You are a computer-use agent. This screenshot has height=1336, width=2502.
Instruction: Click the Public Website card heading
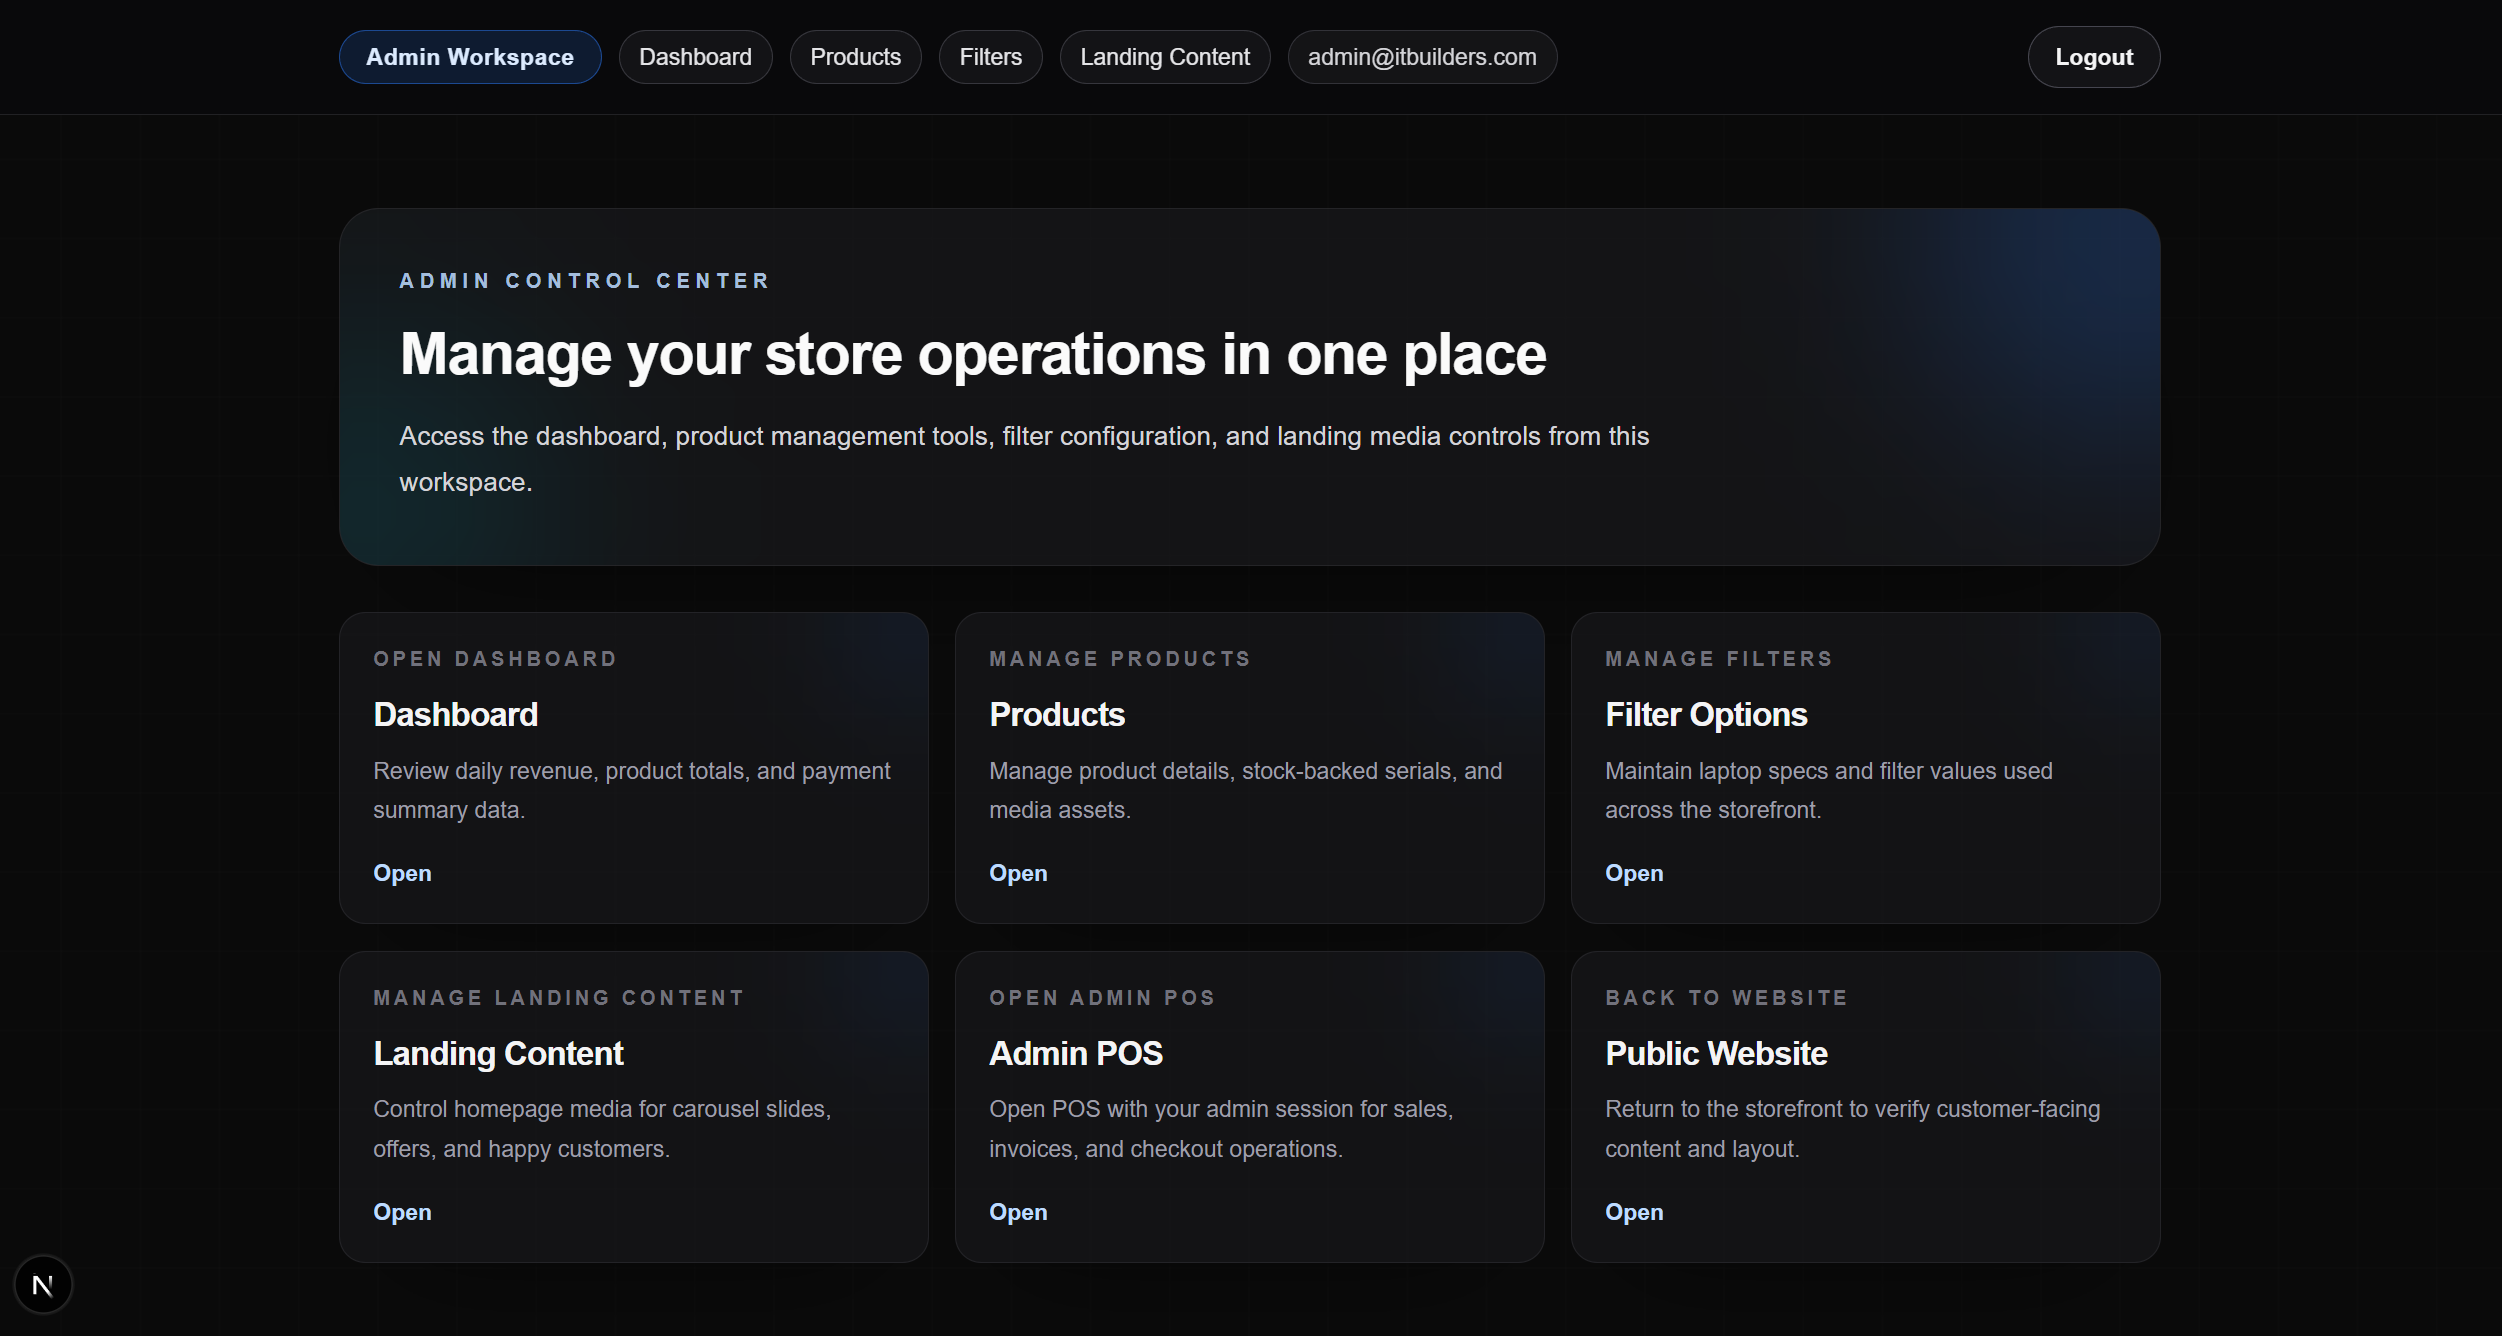(1716, 1054)
